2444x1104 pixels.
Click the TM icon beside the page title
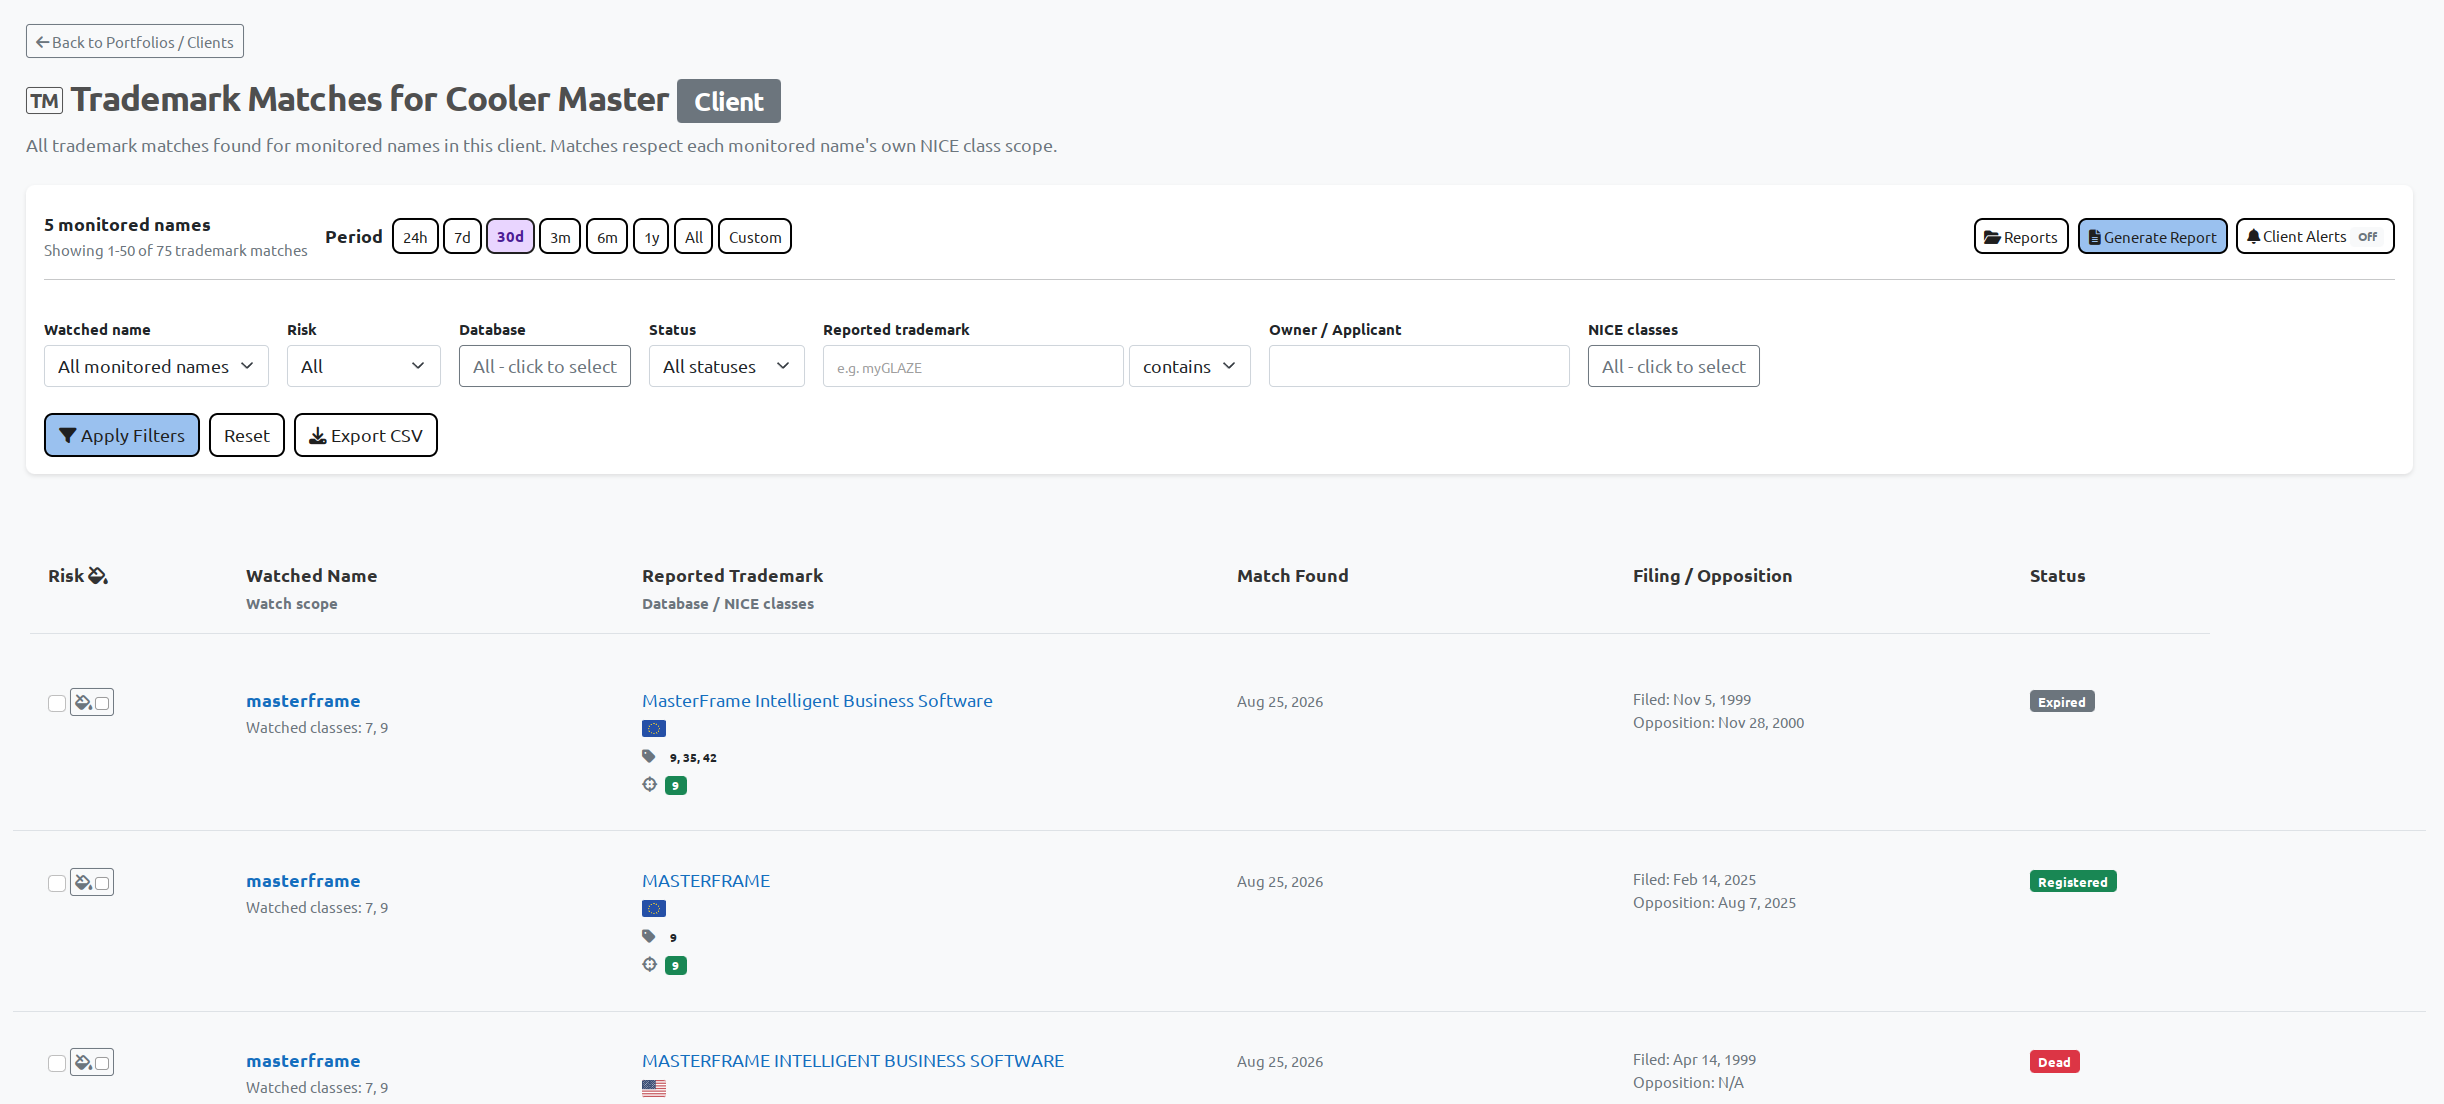(44, 101)
